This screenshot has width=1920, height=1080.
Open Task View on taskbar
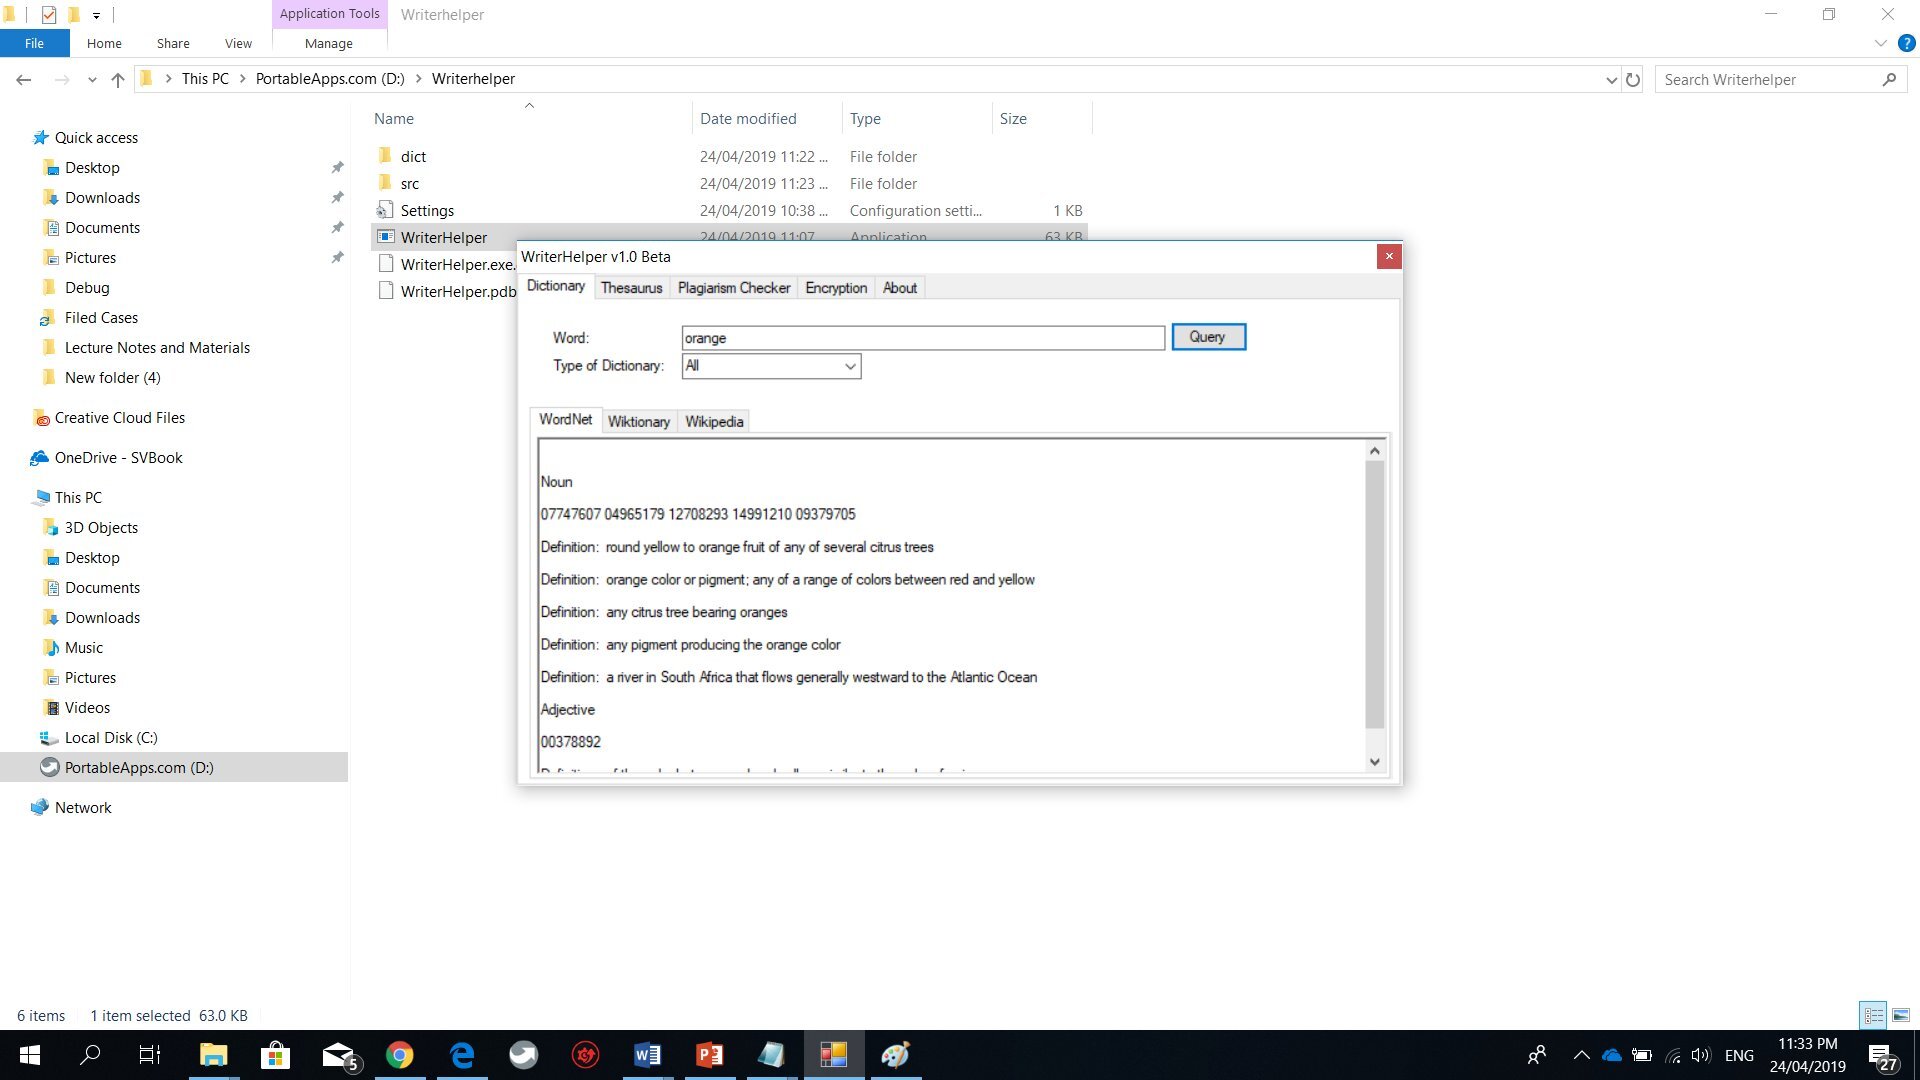coord(150,1055)
